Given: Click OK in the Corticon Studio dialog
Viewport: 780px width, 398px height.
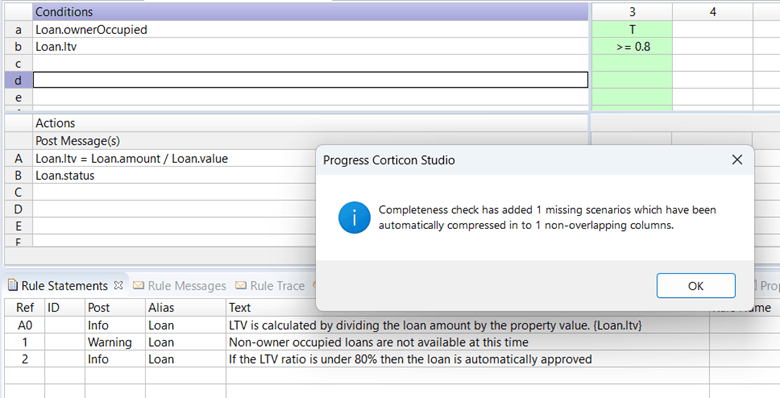Looking at the screenshot, I should [695, 286].
